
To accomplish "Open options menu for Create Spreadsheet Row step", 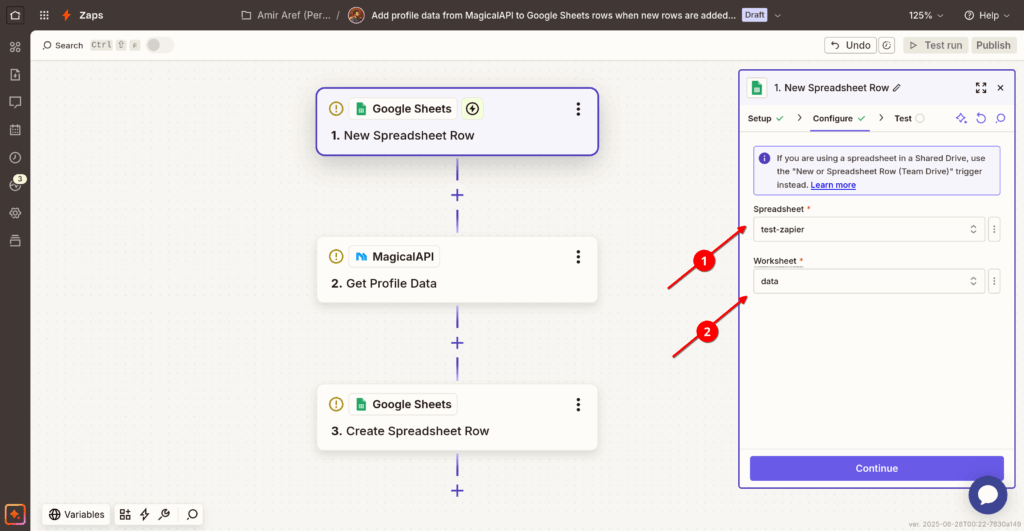I will pos(578,404).
